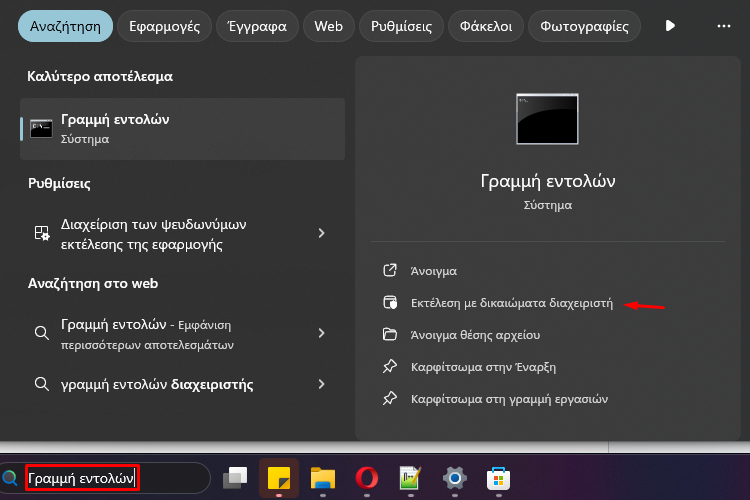Screen dimensions: 750x500
Task: Switch to the Εφαρμογές tab
Action: point(165,26)
